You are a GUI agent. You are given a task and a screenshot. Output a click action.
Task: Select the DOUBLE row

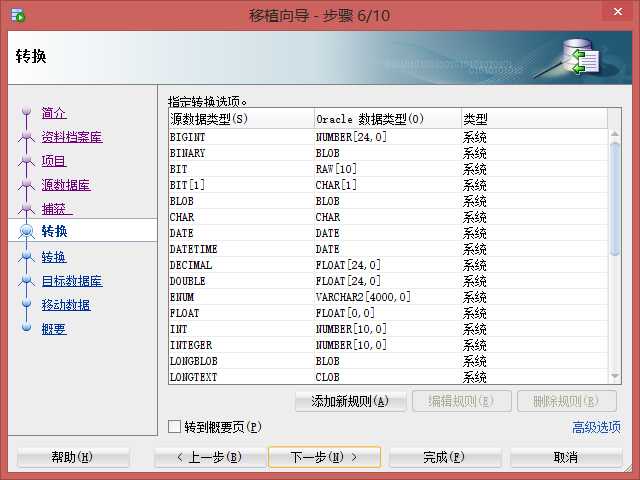(388, 281)
